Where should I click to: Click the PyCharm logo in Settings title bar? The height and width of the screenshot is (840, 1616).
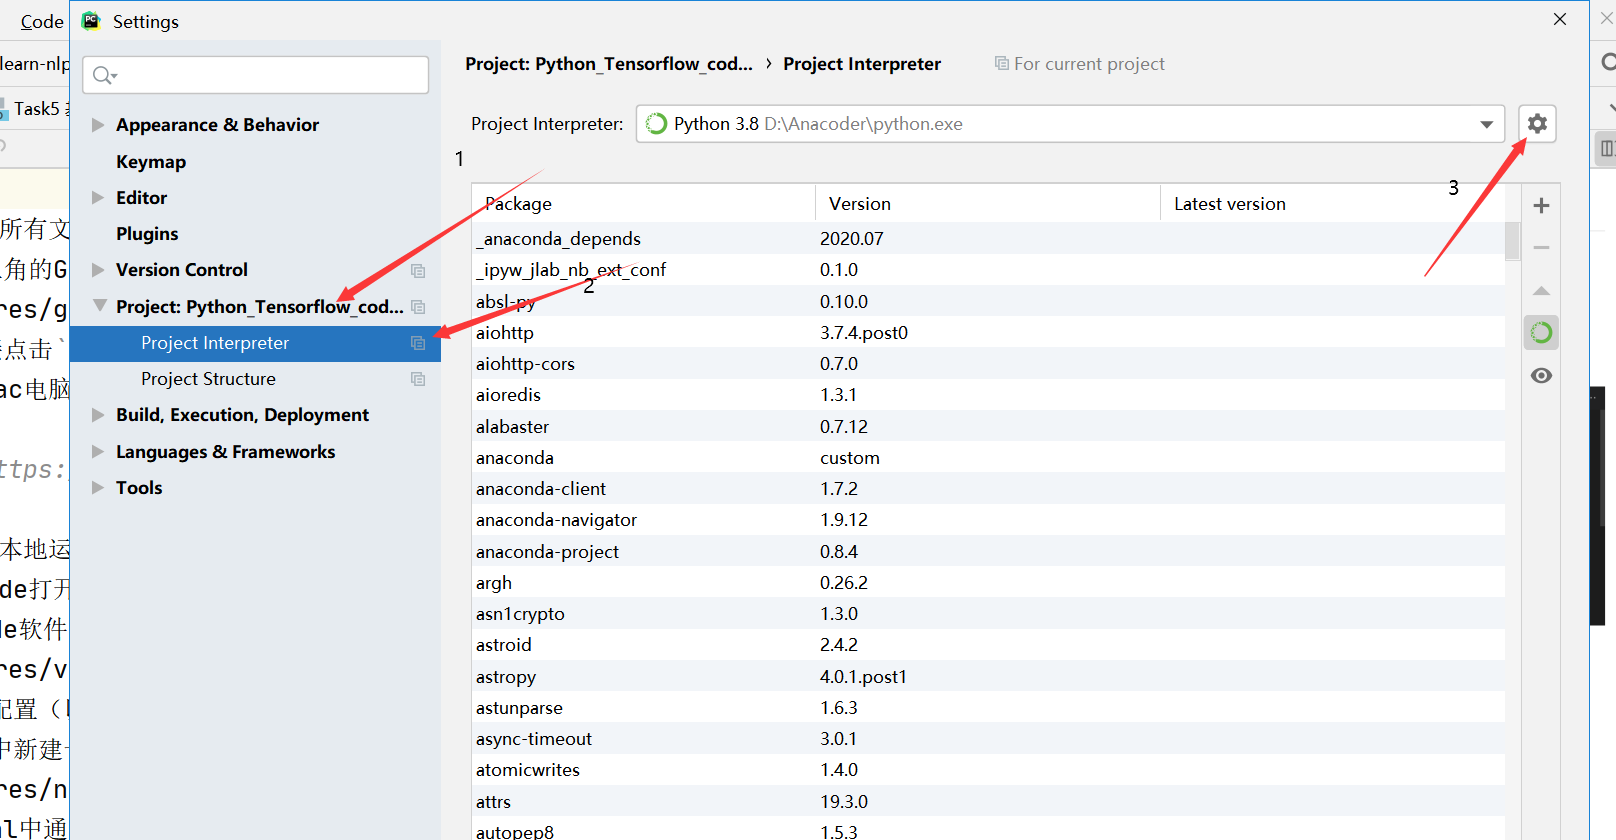click(91, 21)
